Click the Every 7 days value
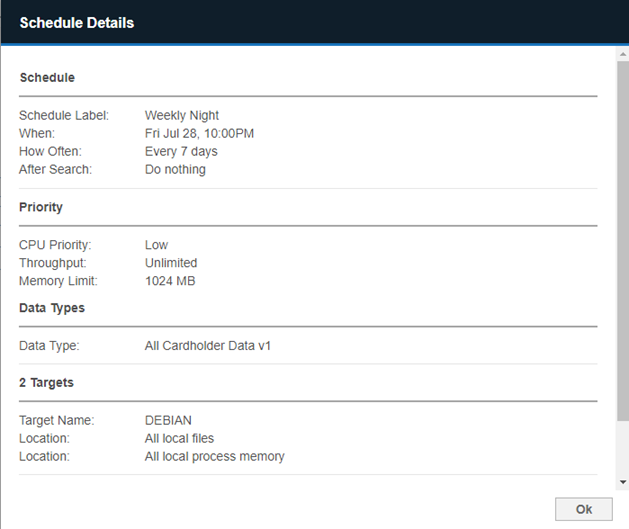Viewport: 629px width, 529px height. (181, 152)
